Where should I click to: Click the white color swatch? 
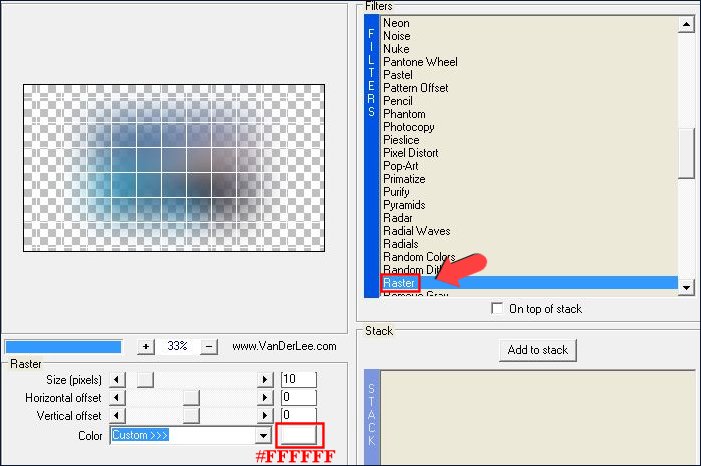[299, 436]
